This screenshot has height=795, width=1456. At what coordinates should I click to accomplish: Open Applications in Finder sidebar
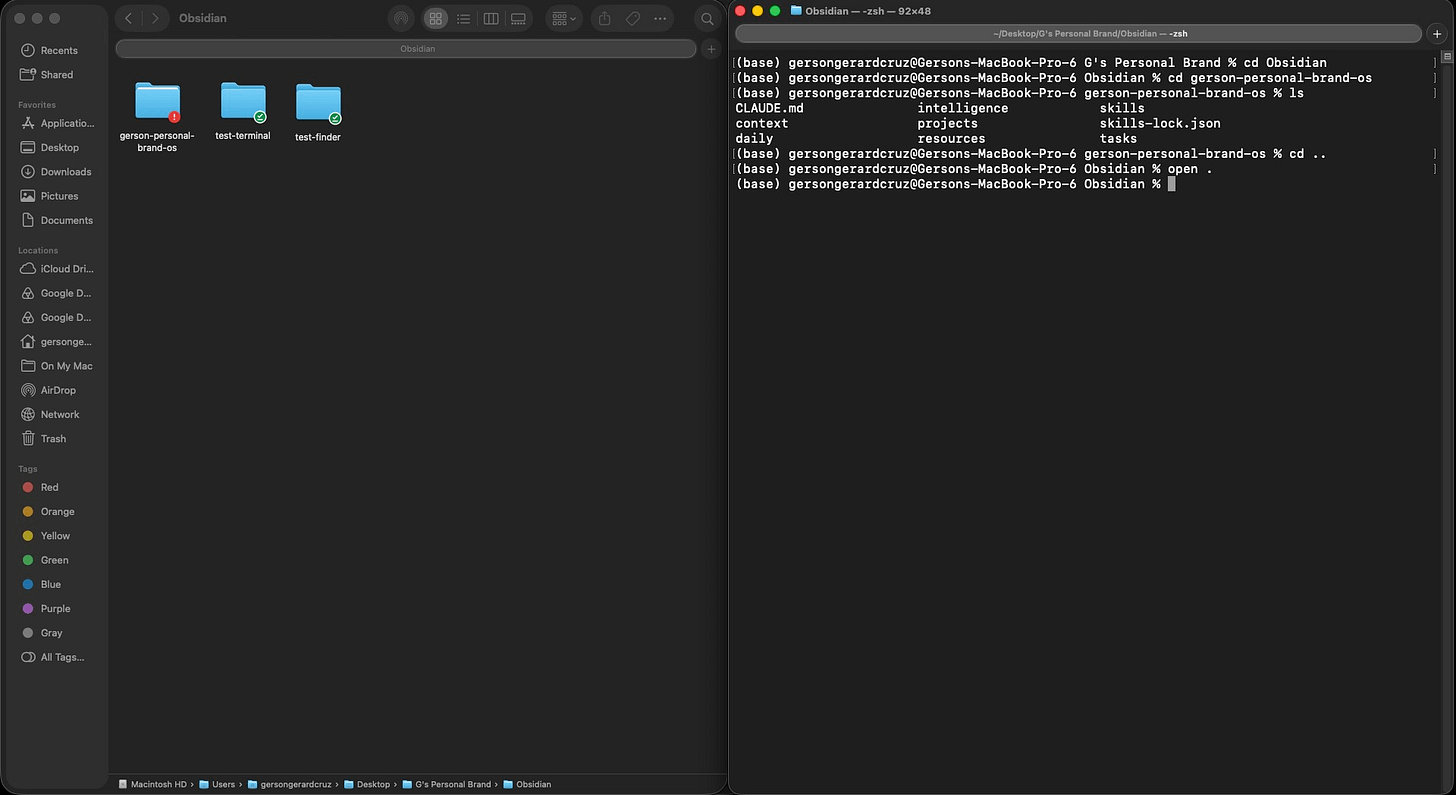[x=58, y=123]
